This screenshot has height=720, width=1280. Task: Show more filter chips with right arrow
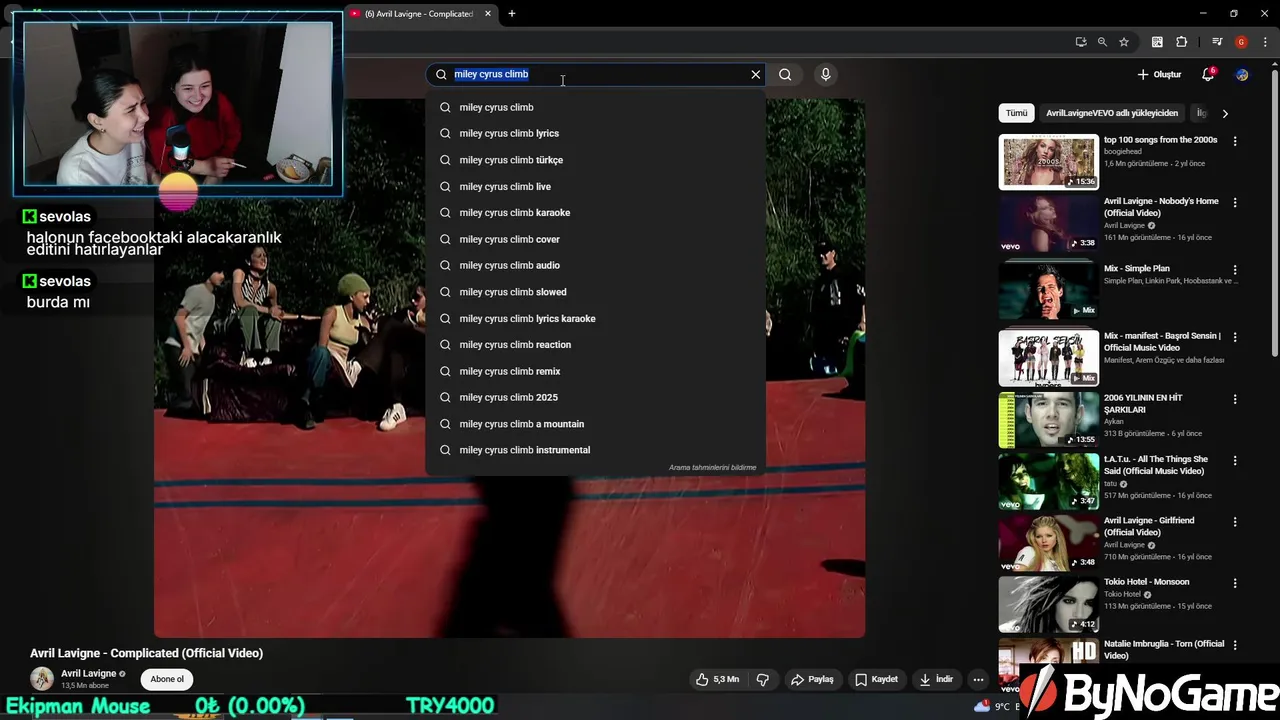pyautogui.click(x=1225, y=113)
